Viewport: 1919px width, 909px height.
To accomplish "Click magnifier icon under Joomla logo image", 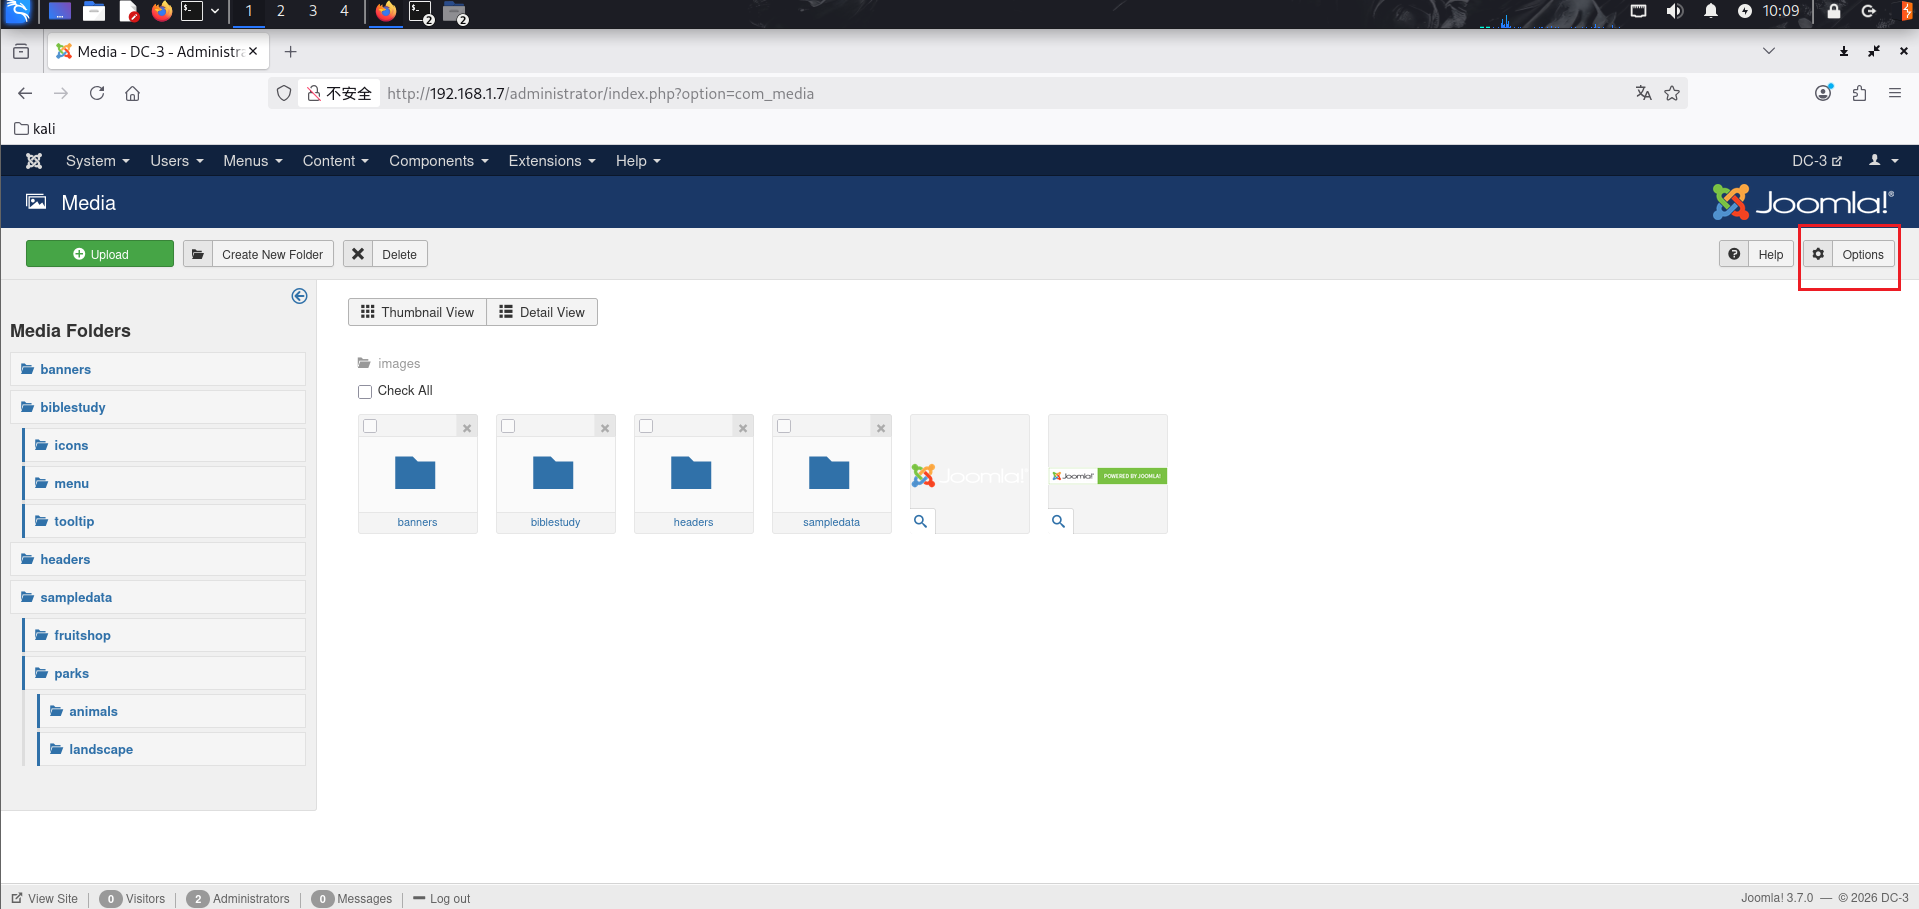I will [x=920, y=521].
